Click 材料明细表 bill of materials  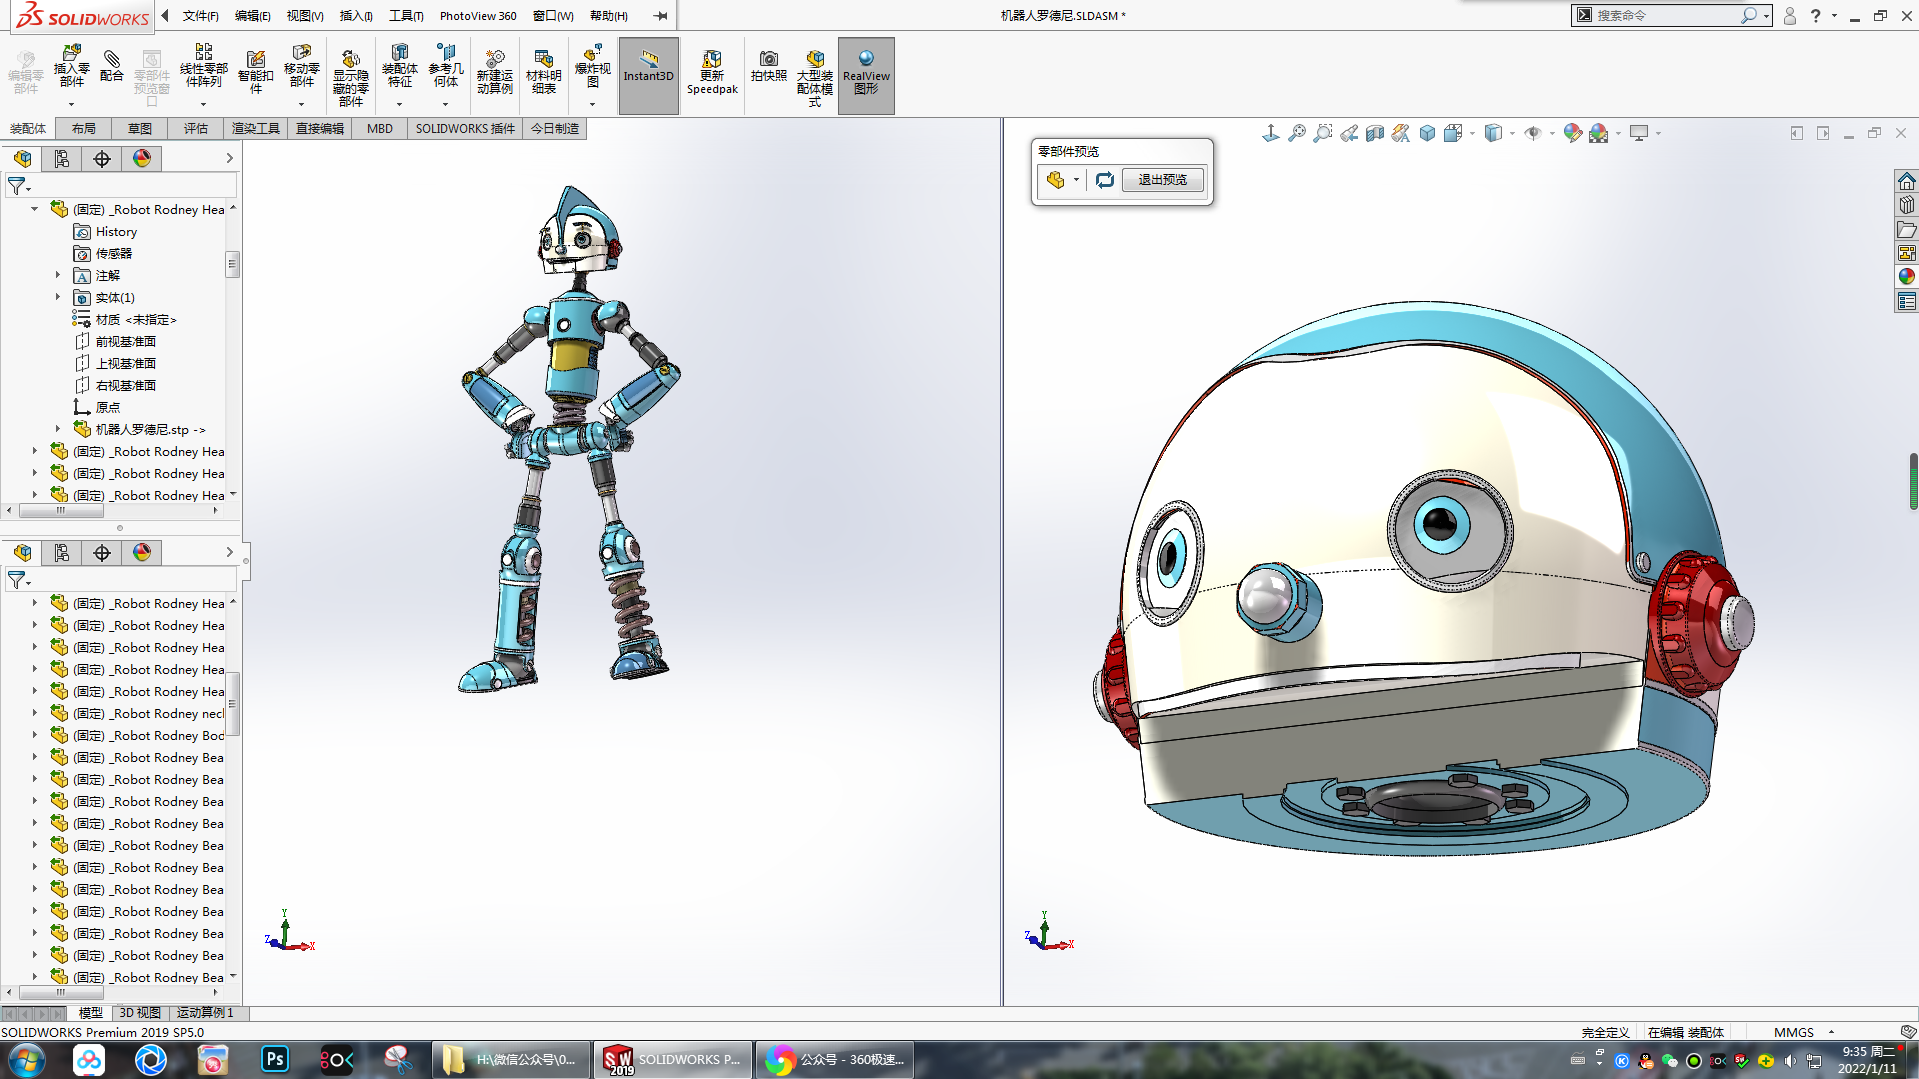[x=543, y=72]
